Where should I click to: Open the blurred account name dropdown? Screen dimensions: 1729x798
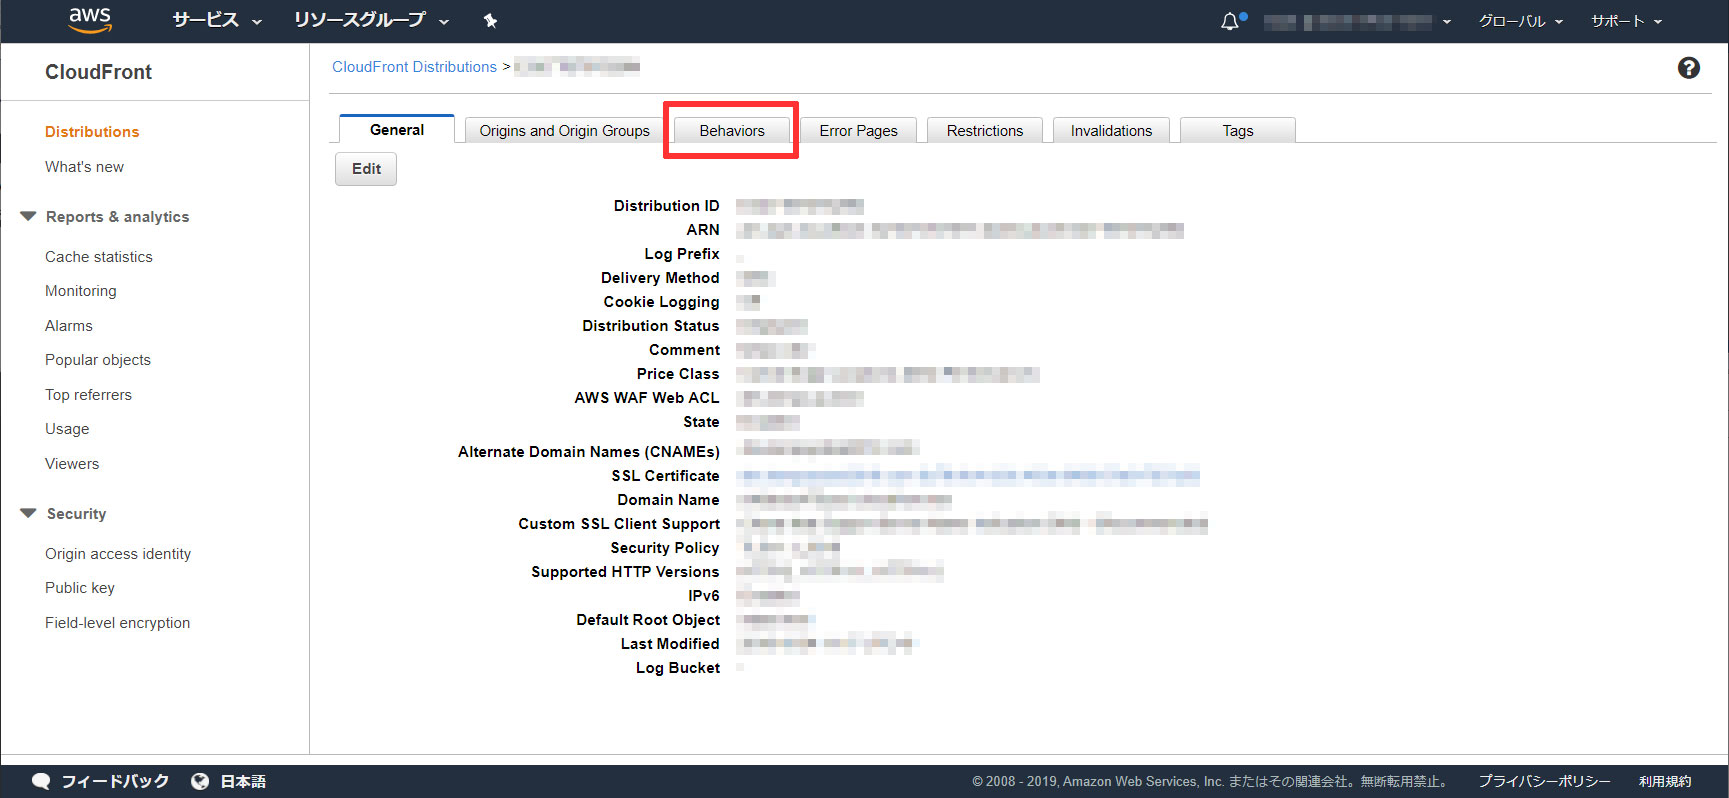[1357, 21]
